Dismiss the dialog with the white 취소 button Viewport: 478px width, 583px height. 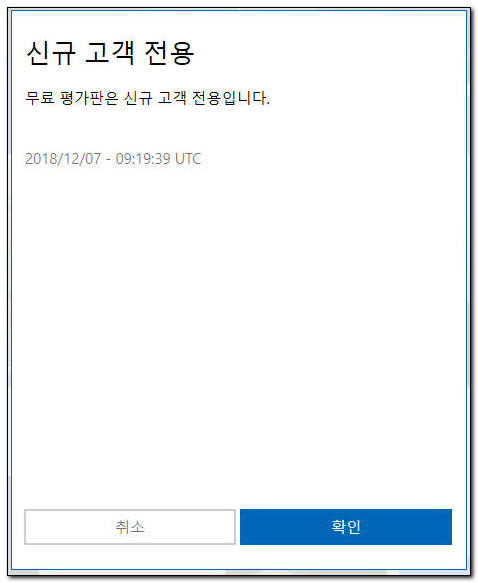(130, 526)
